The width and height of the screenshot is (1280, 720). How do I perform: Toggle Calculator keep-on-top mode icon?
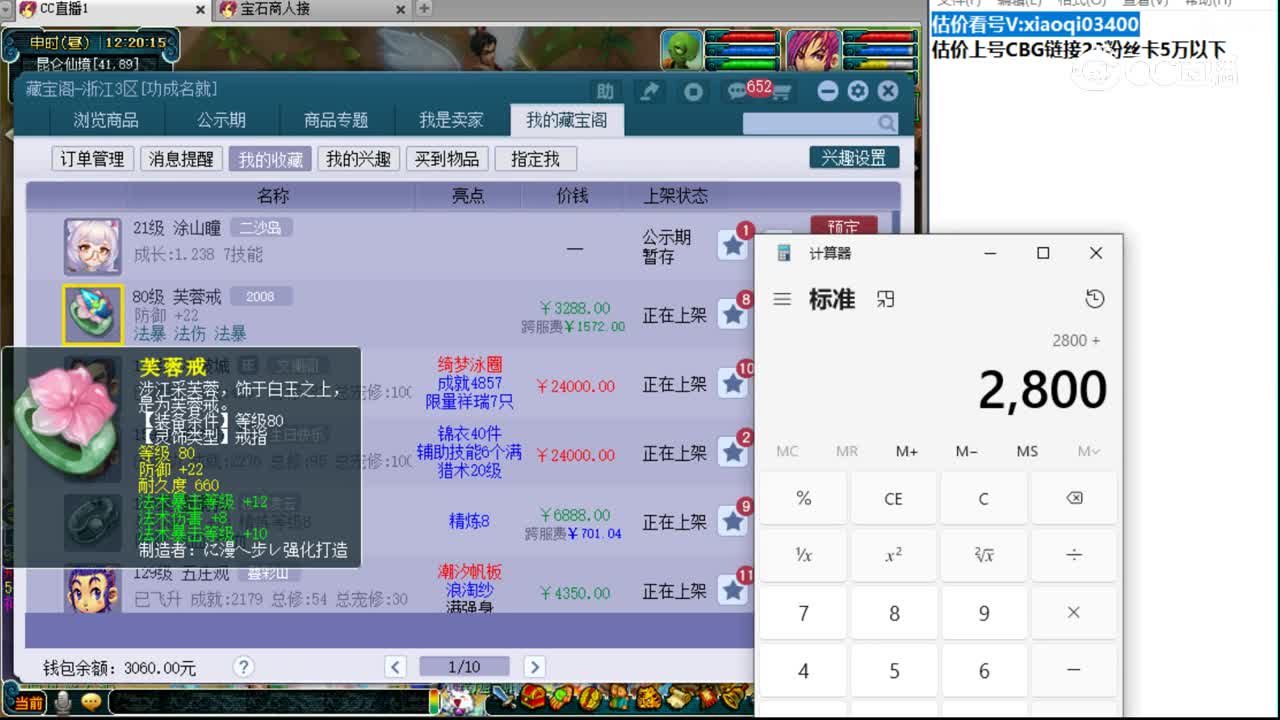click(x=885, y=299)
